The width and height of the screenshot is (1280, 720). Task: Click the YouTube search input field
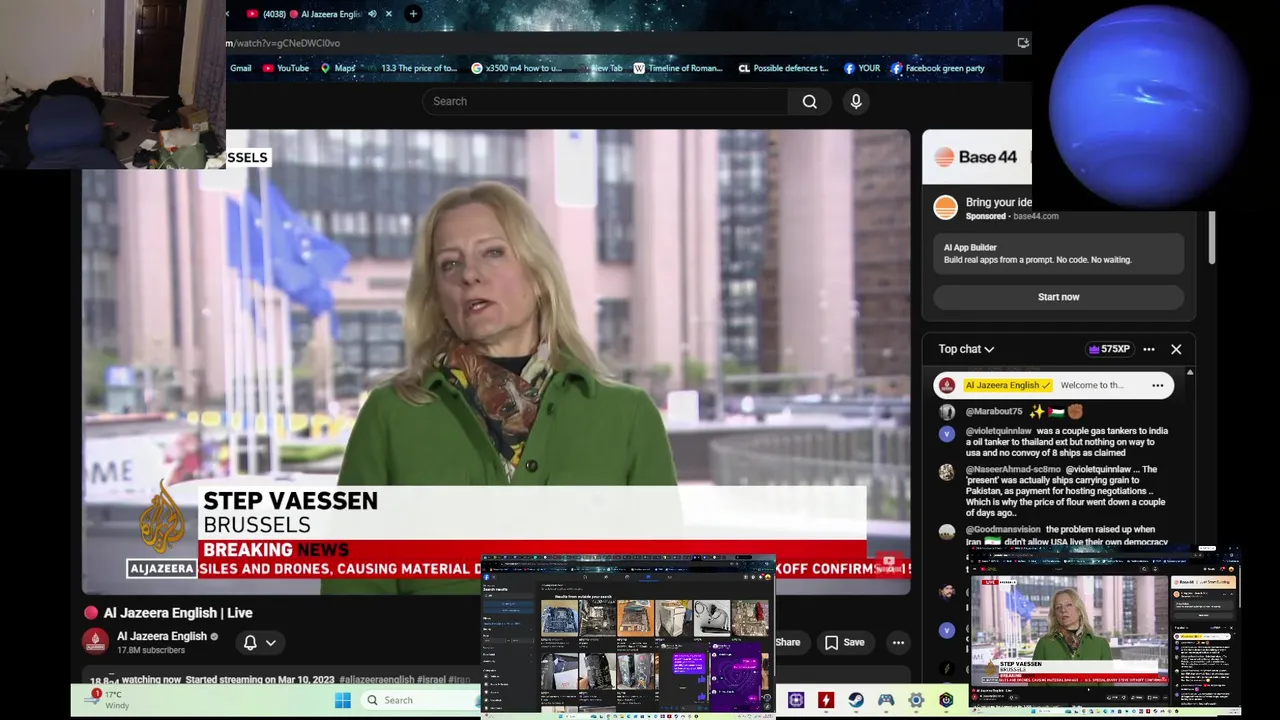(606, 101)
